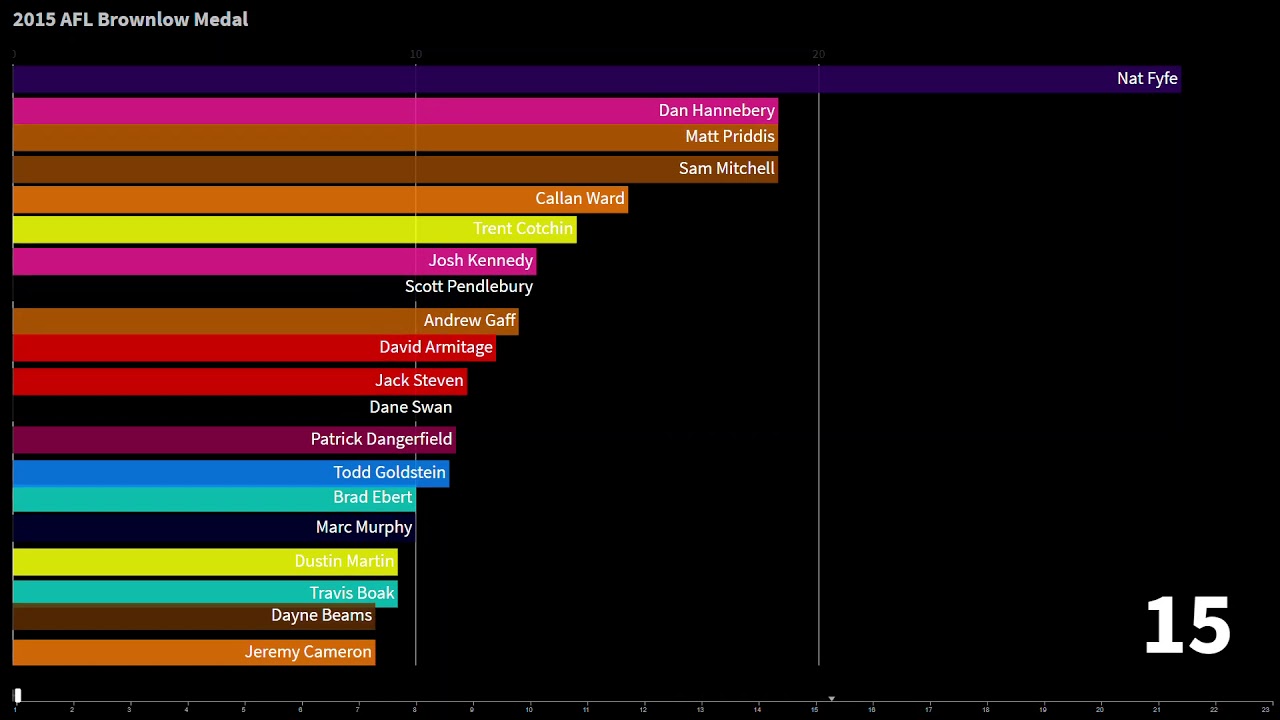Click the large round counter 15

click(1187, 626)
